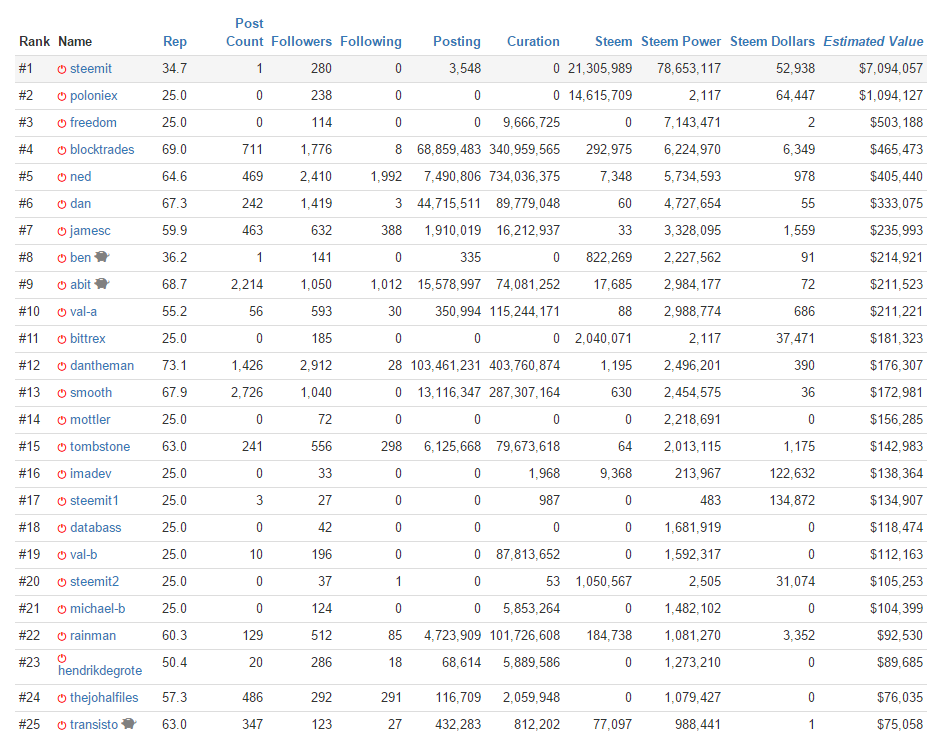Sort the table by Rep column
938x741 pixels.
click(175, 41)
